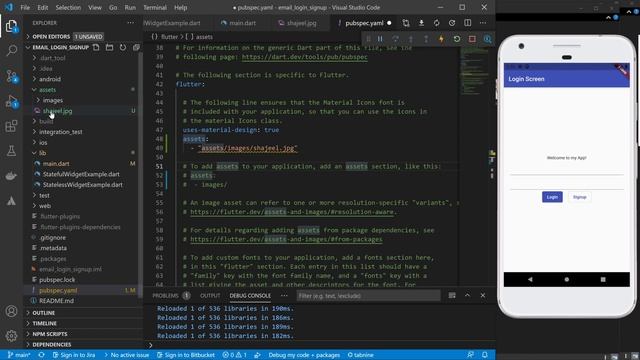
Task: Click Sign in to Bitbucket status item
Action: [186, 355]
